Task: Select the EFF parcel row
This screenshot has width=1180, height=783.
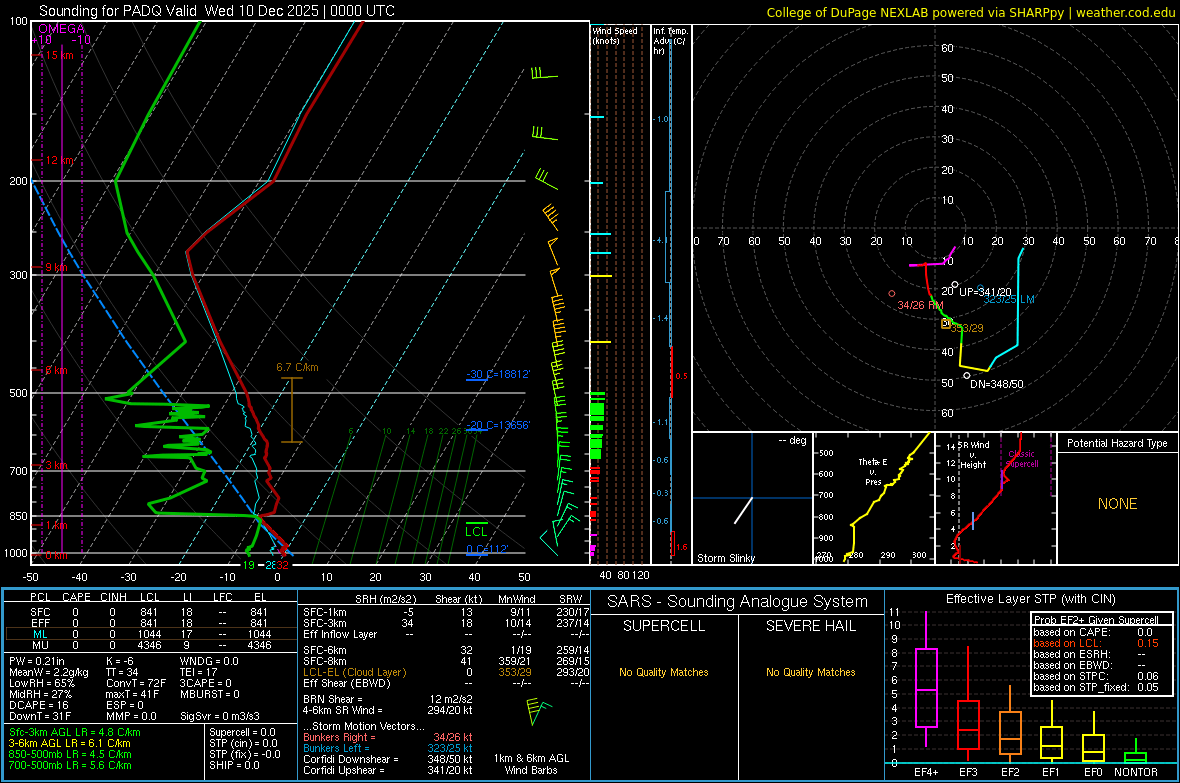Action: (x=150, y=623)
